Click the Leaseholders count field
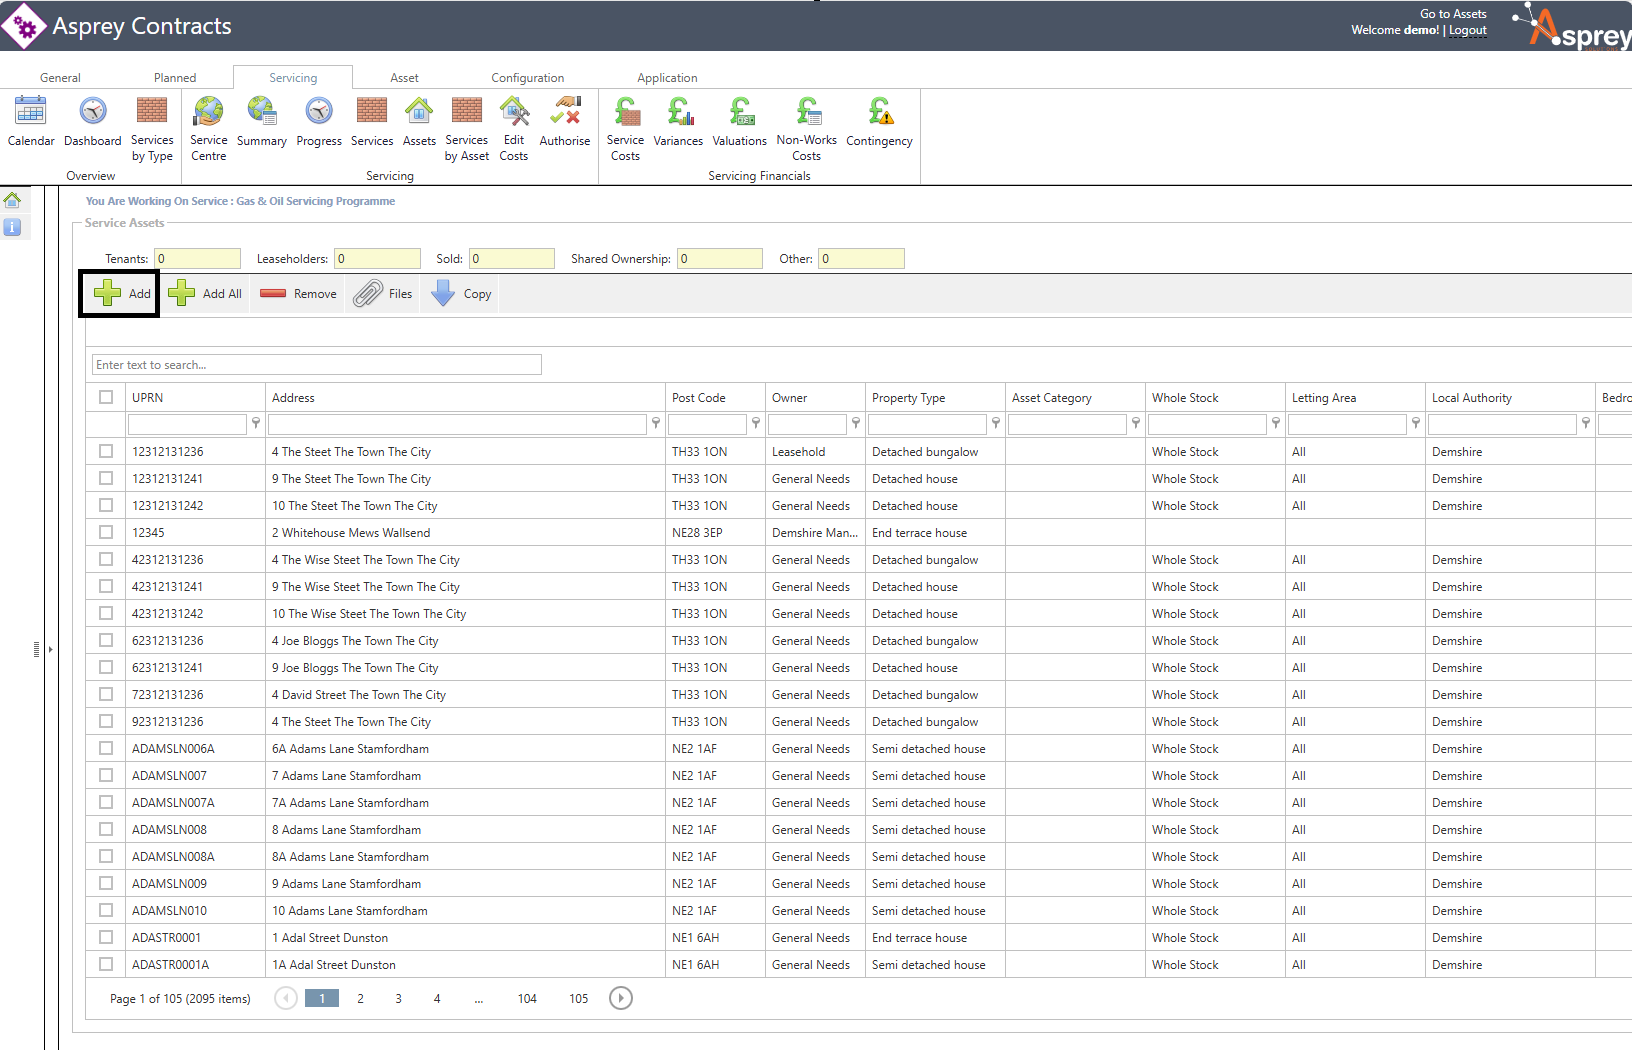The width and height of the screenshot is (1632, 1050). click(377, 259)
